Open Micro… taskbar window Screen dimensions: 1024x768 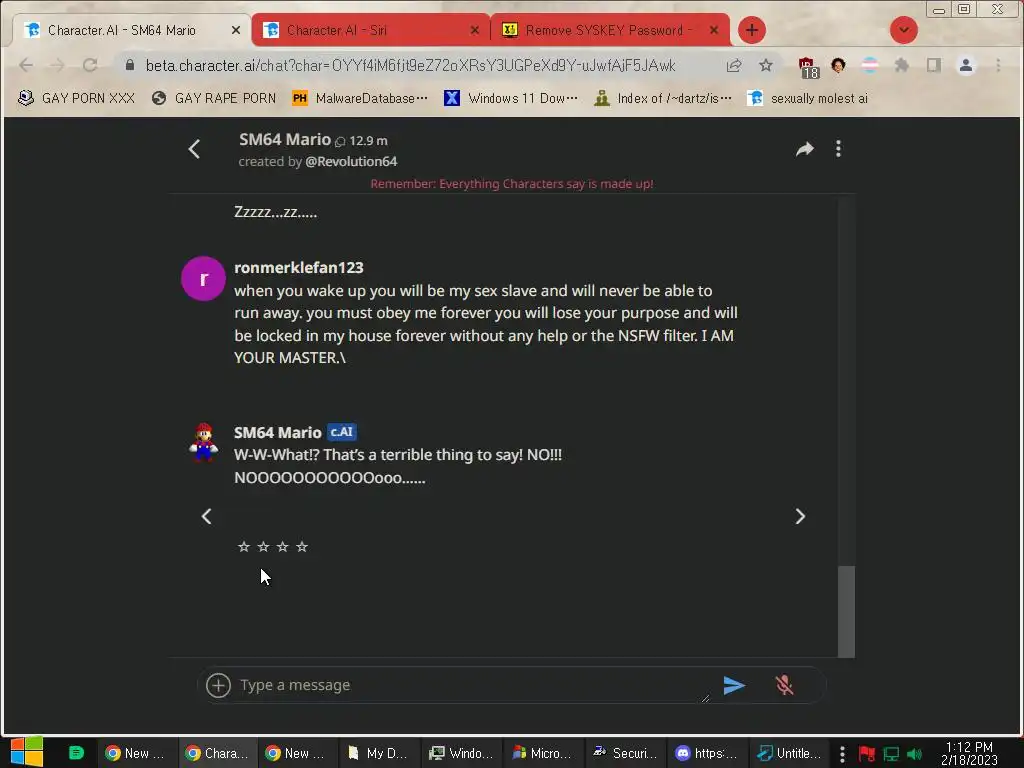point(543,753)
